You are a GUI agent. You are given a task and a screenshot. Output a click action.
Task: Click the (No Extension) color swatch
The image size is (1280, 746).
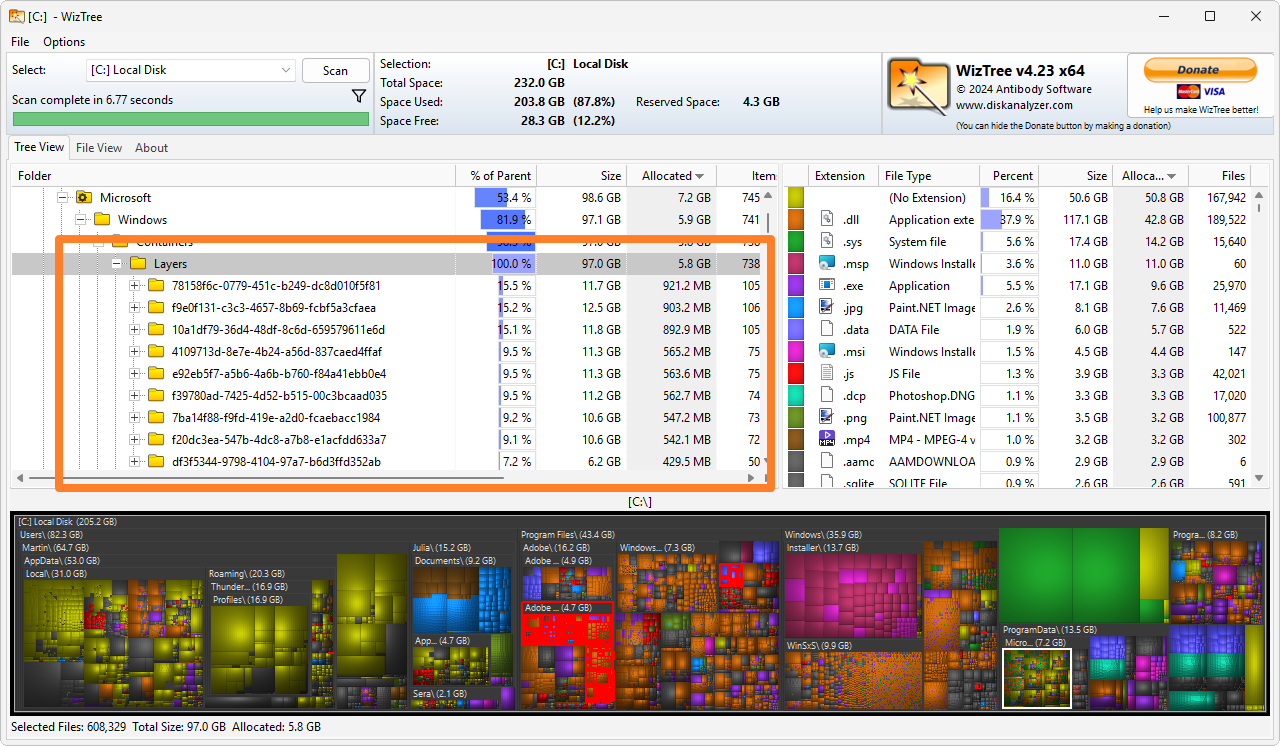tap(796, 197)
